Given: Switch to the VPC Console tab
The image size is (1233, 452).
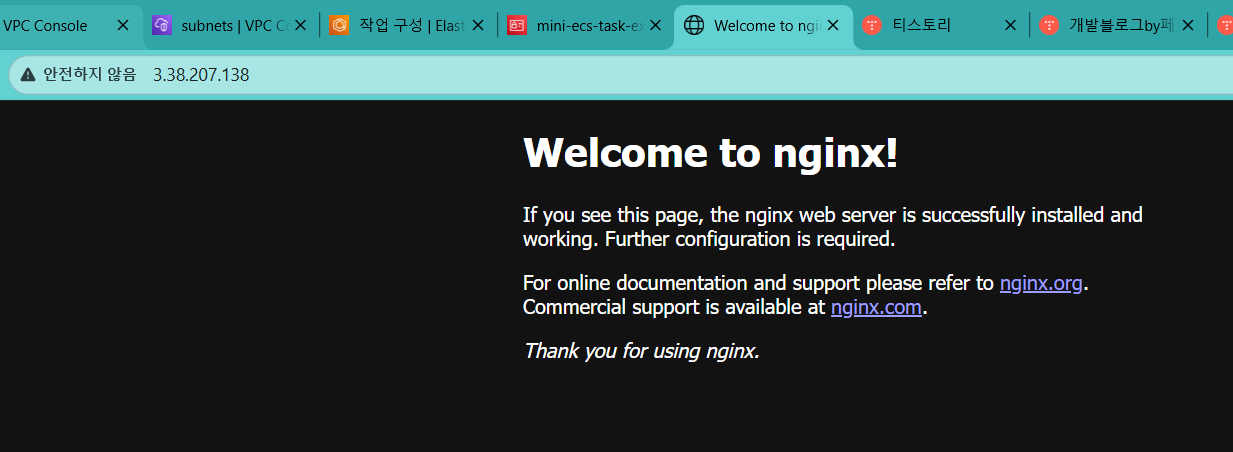Looking at the screenshot, I should click(67, 26).
